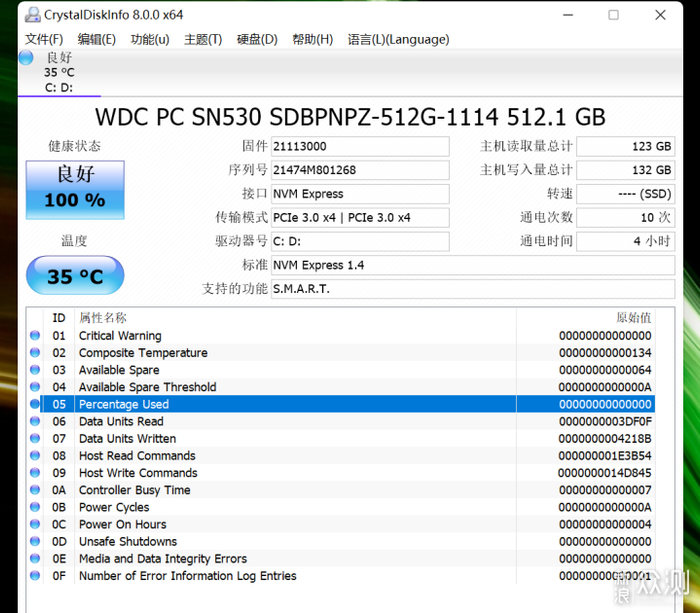Click rotation rate value ---- (SSD)
Viewport: 700px width, 613px height.
point(625,194)
